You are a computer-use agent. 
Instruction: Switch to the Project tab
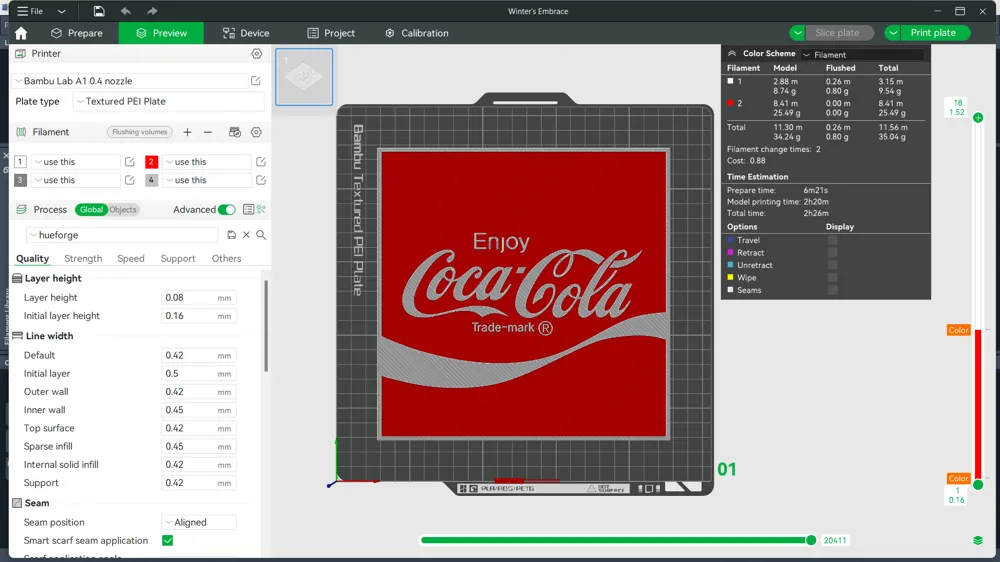(331, 33)
